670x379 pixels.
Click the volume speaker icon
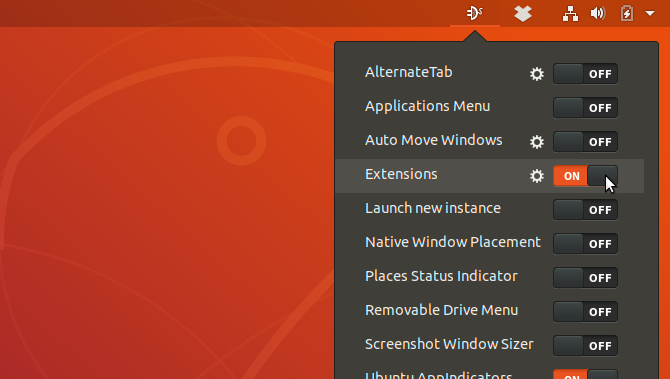tap(598, 14)
